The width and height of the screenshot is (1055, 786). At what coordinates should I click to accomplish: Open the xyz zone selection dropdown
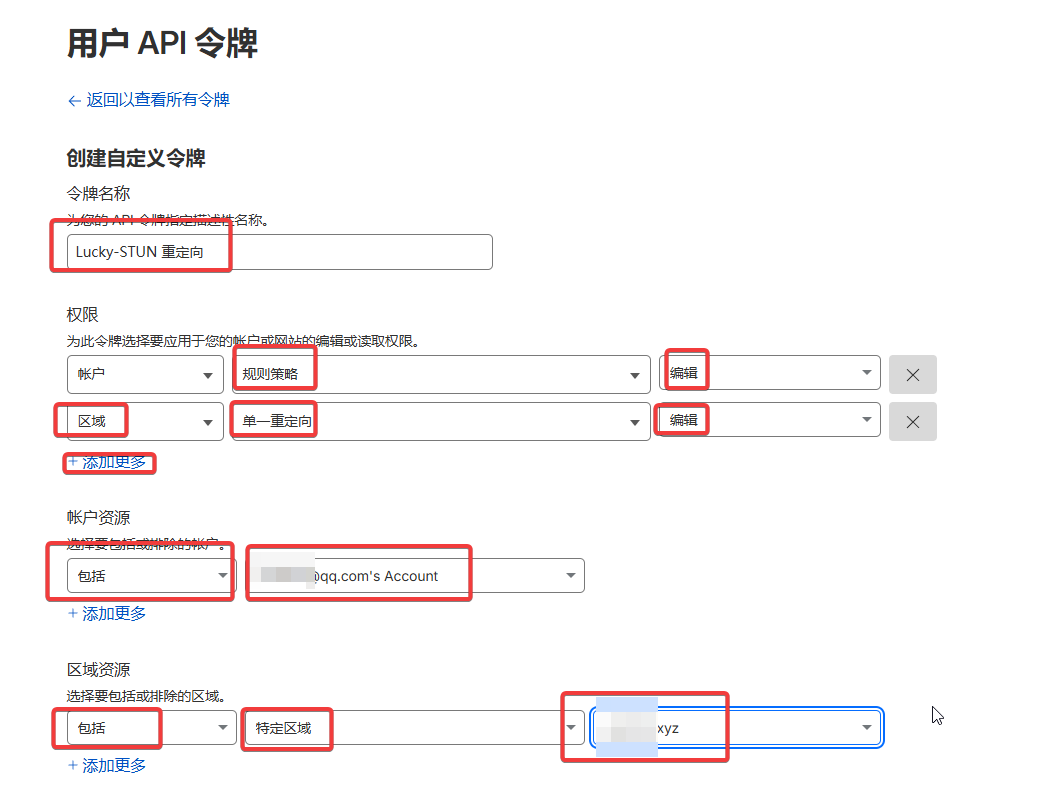click(737, 728)
